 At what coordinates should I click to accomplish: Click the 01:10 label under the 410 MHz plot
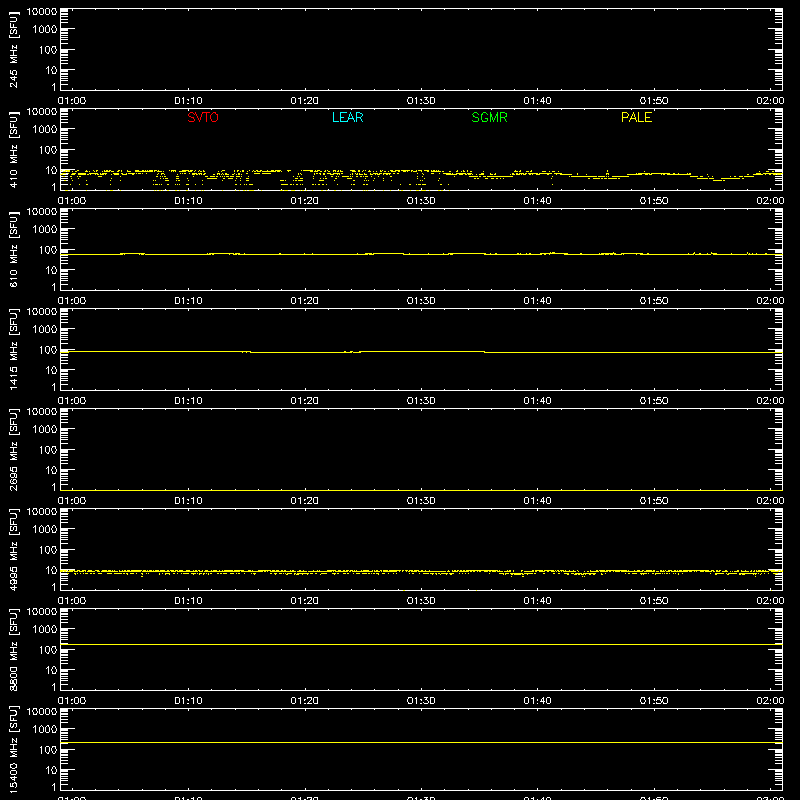click(188, 201)
